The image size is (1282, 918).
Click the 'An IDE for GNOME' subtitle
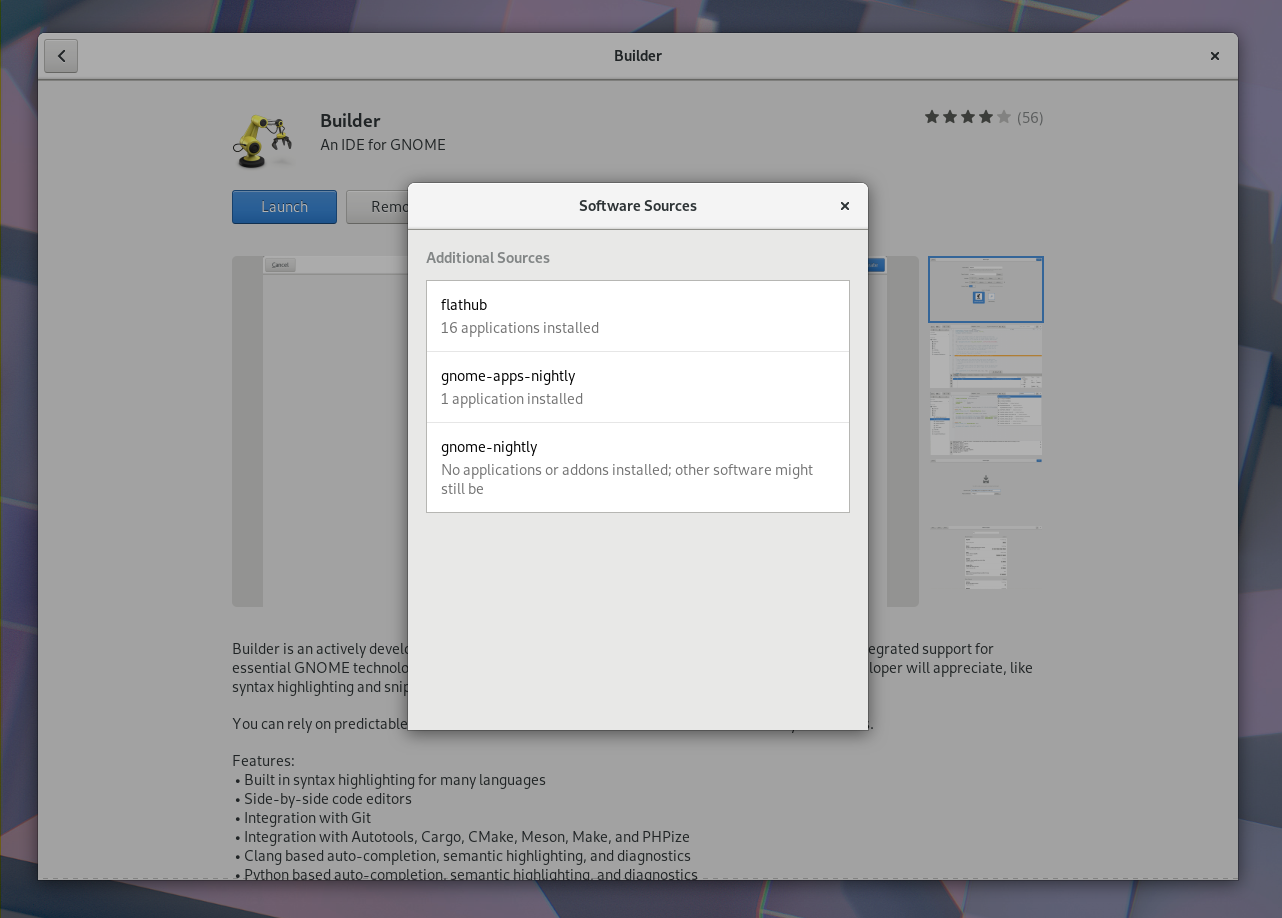coord(383,145)
